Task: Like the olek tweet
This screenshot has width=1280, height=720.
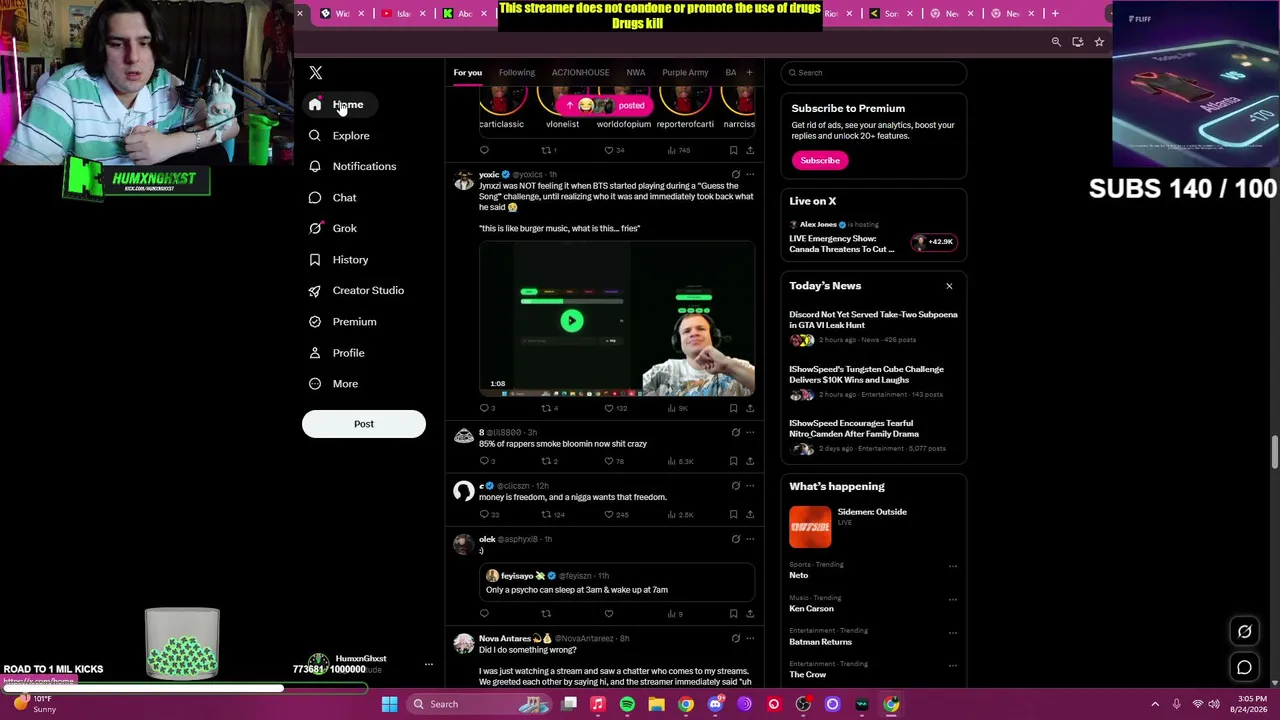Action: tap(609, 613)
